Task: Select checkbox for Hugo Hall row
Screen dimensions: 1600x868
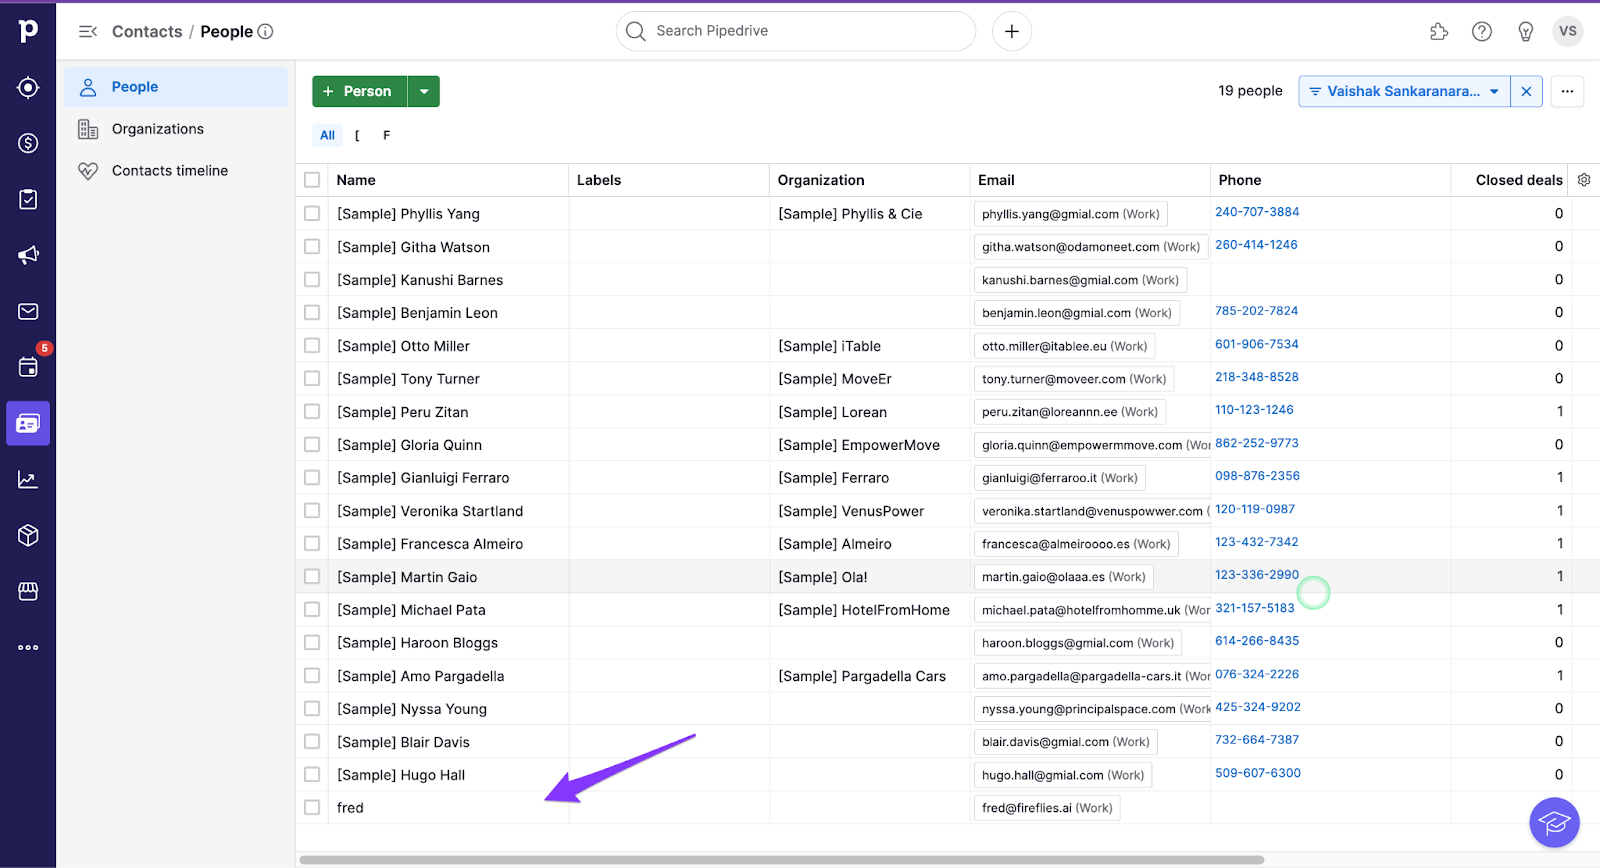Action: pyautogui.click(x=312, y=774)
